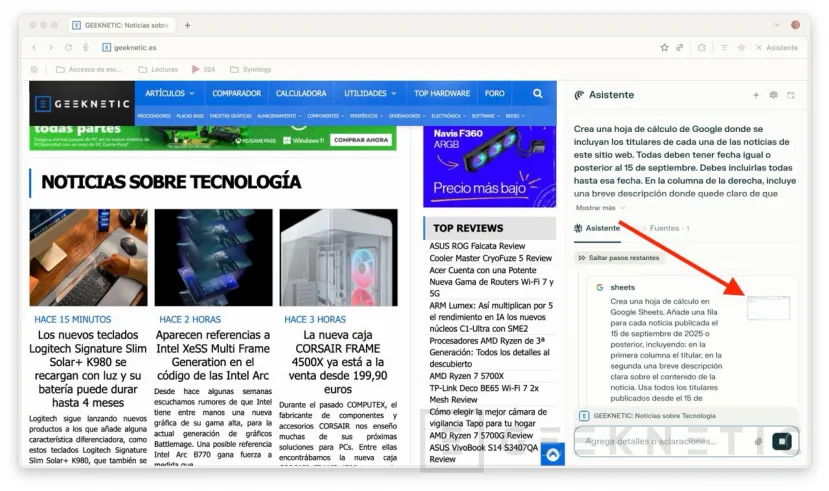The height and width of the screenshot is (491, 829).
Task: Open the Logitech Signature Slim Solar+ K980 article headline
Action: point(88,369)
